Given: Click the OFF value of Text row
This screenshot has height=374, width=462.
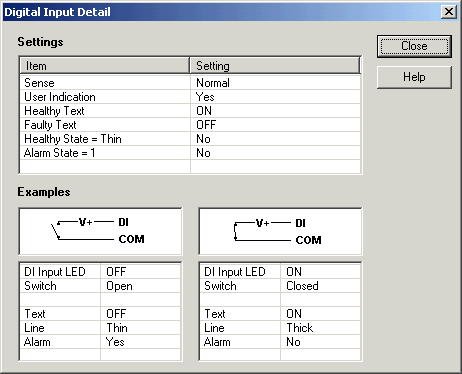Looking at the screenshot, I should (x=116, y=314).
